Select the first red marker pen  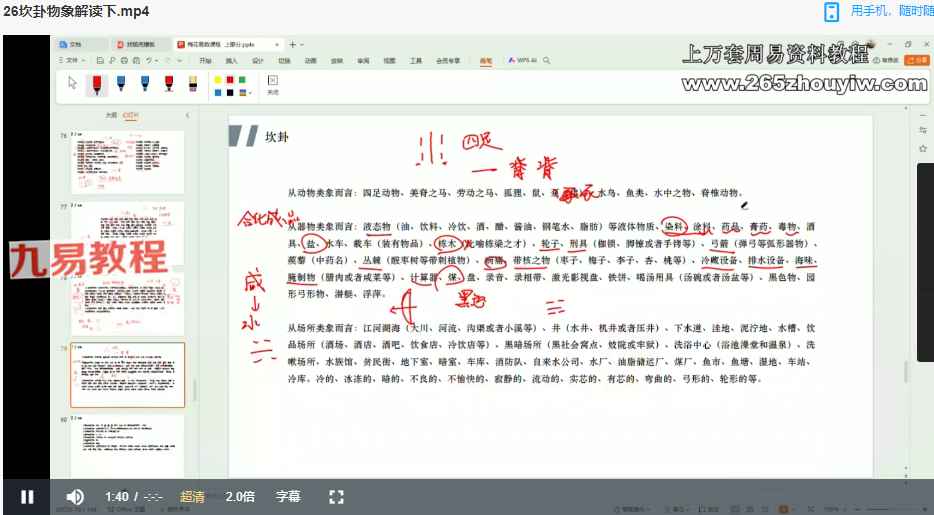coord(96,84)
